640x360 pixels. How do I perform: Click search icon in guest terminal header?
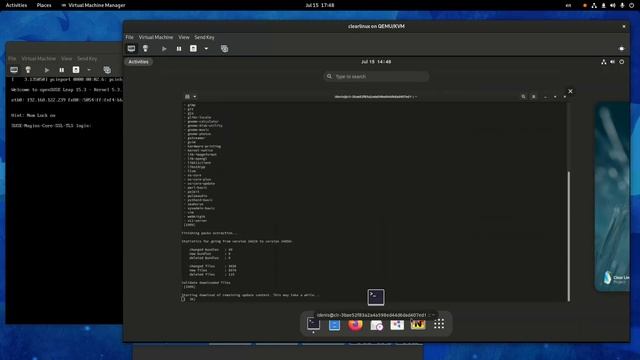tap(523, 97)
